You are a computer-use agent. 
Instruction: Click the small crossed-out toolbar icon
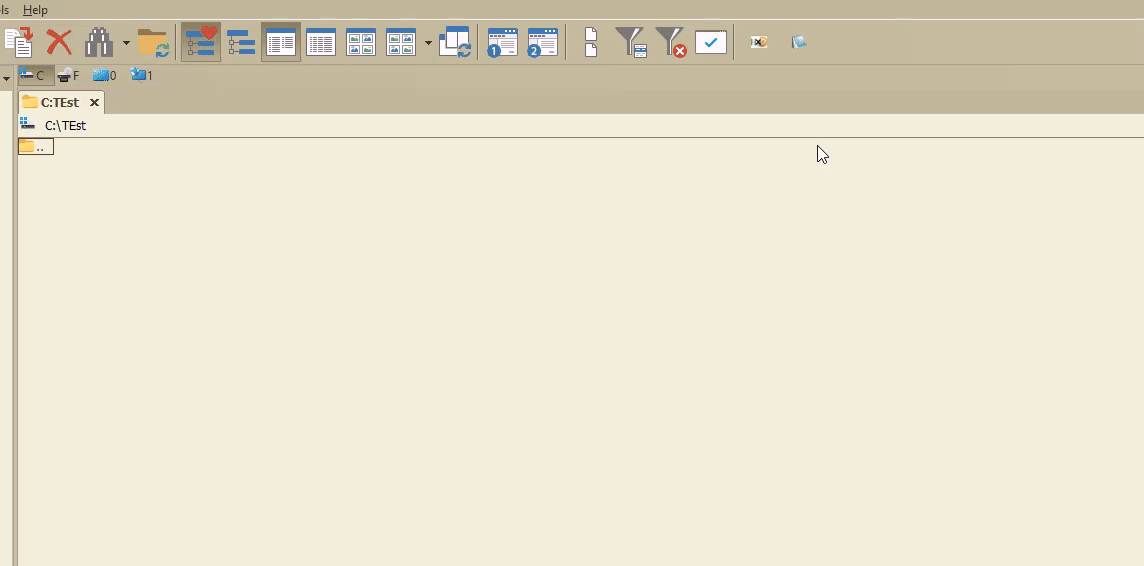tap(759, 42)
